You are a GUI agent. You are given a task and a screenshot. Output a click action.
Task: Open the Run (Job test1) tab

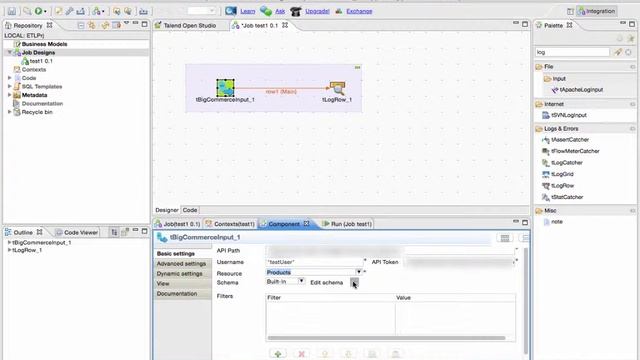(347, 224)
